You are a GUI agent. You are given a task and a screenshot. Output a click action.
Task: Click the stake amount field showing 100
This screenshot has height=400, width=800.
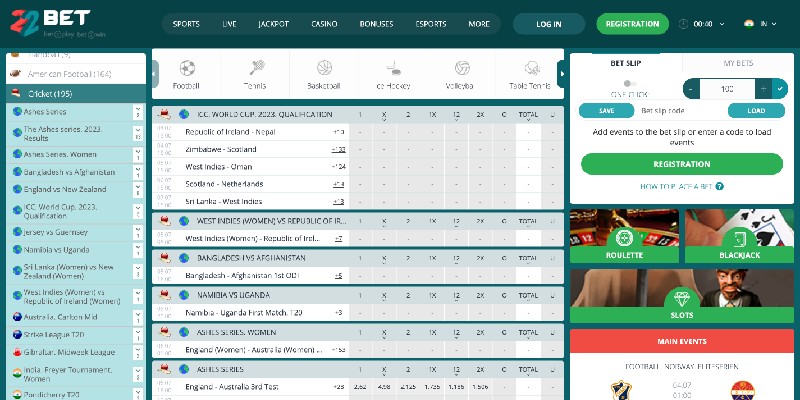click(x=728, y=89)
